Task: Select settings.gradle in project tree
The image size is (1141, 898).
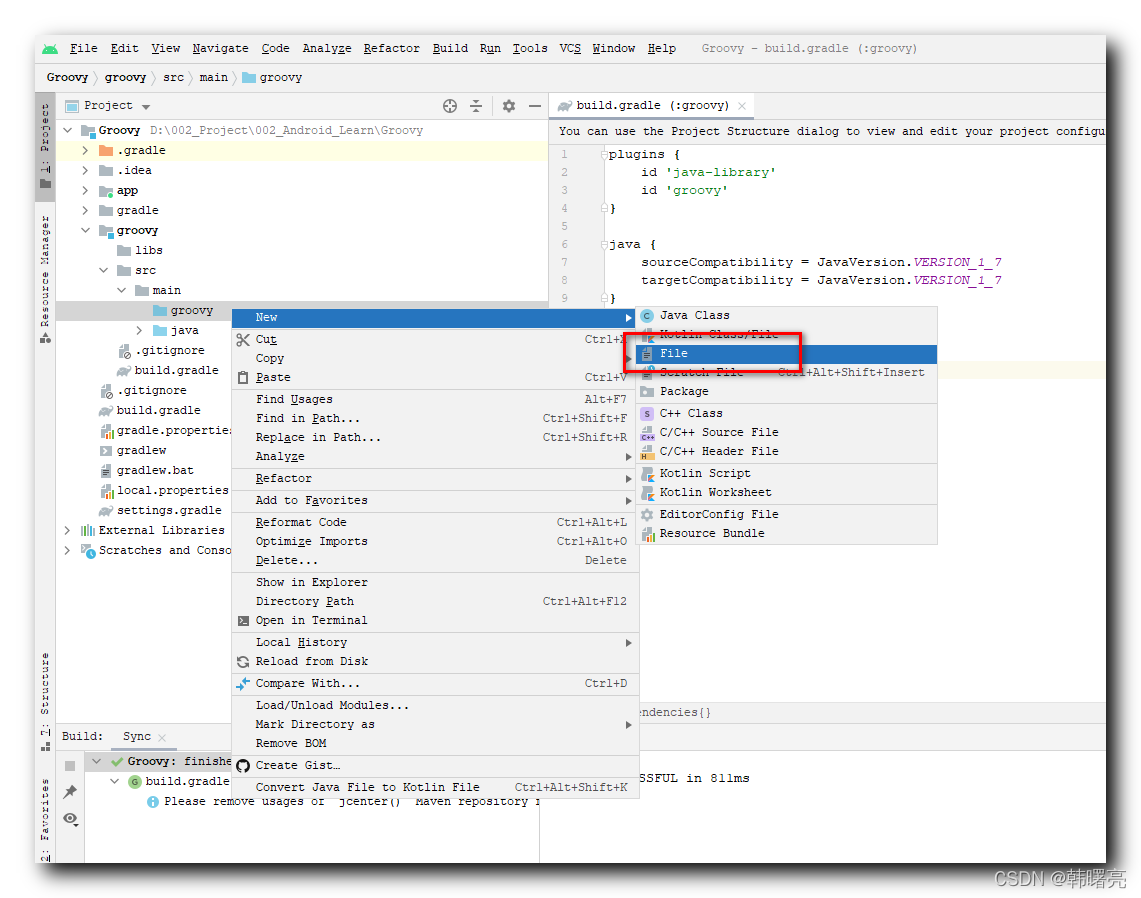Action: 169,511
